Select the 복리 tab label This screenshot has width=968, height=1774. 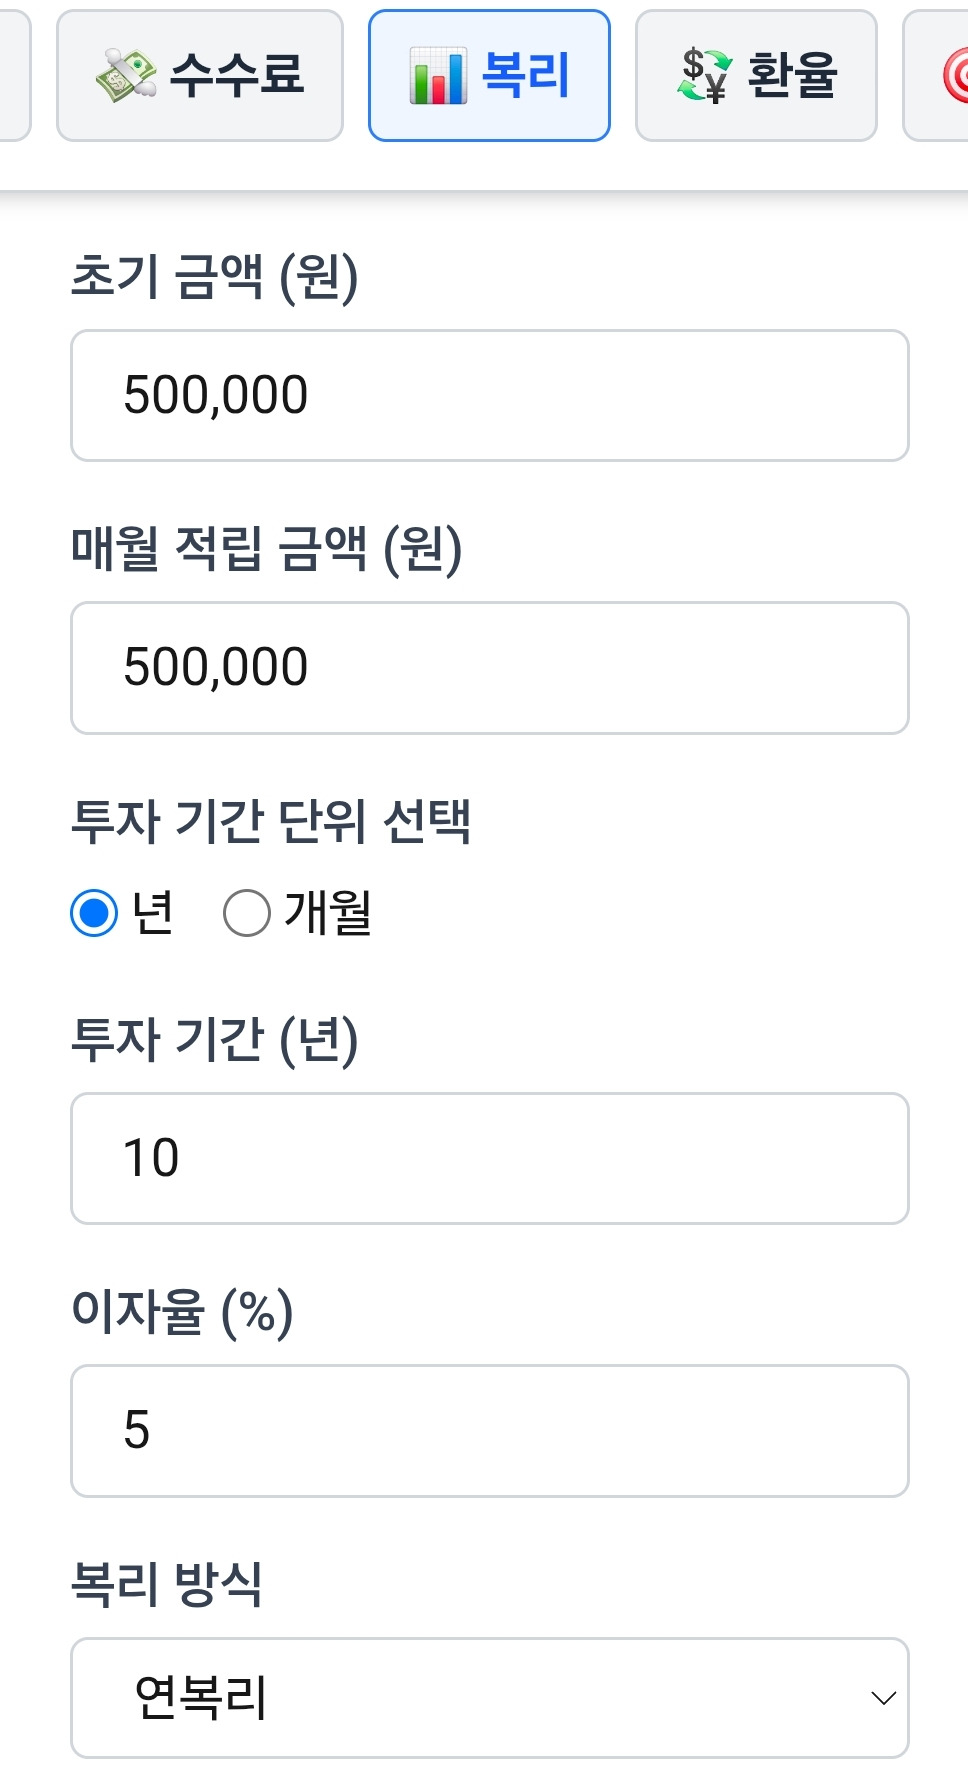tap(525, 75)
